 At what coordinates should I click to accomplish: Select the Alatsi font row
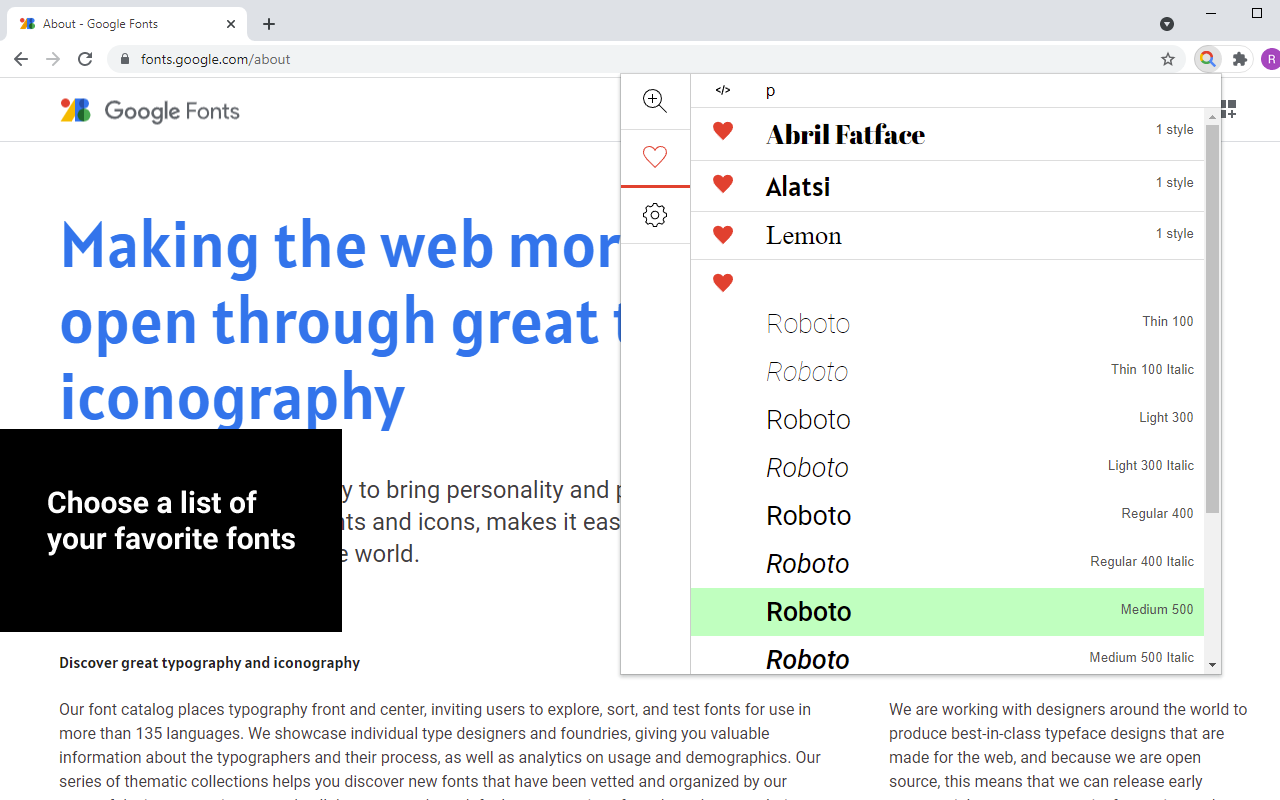[x=947, y=186]
